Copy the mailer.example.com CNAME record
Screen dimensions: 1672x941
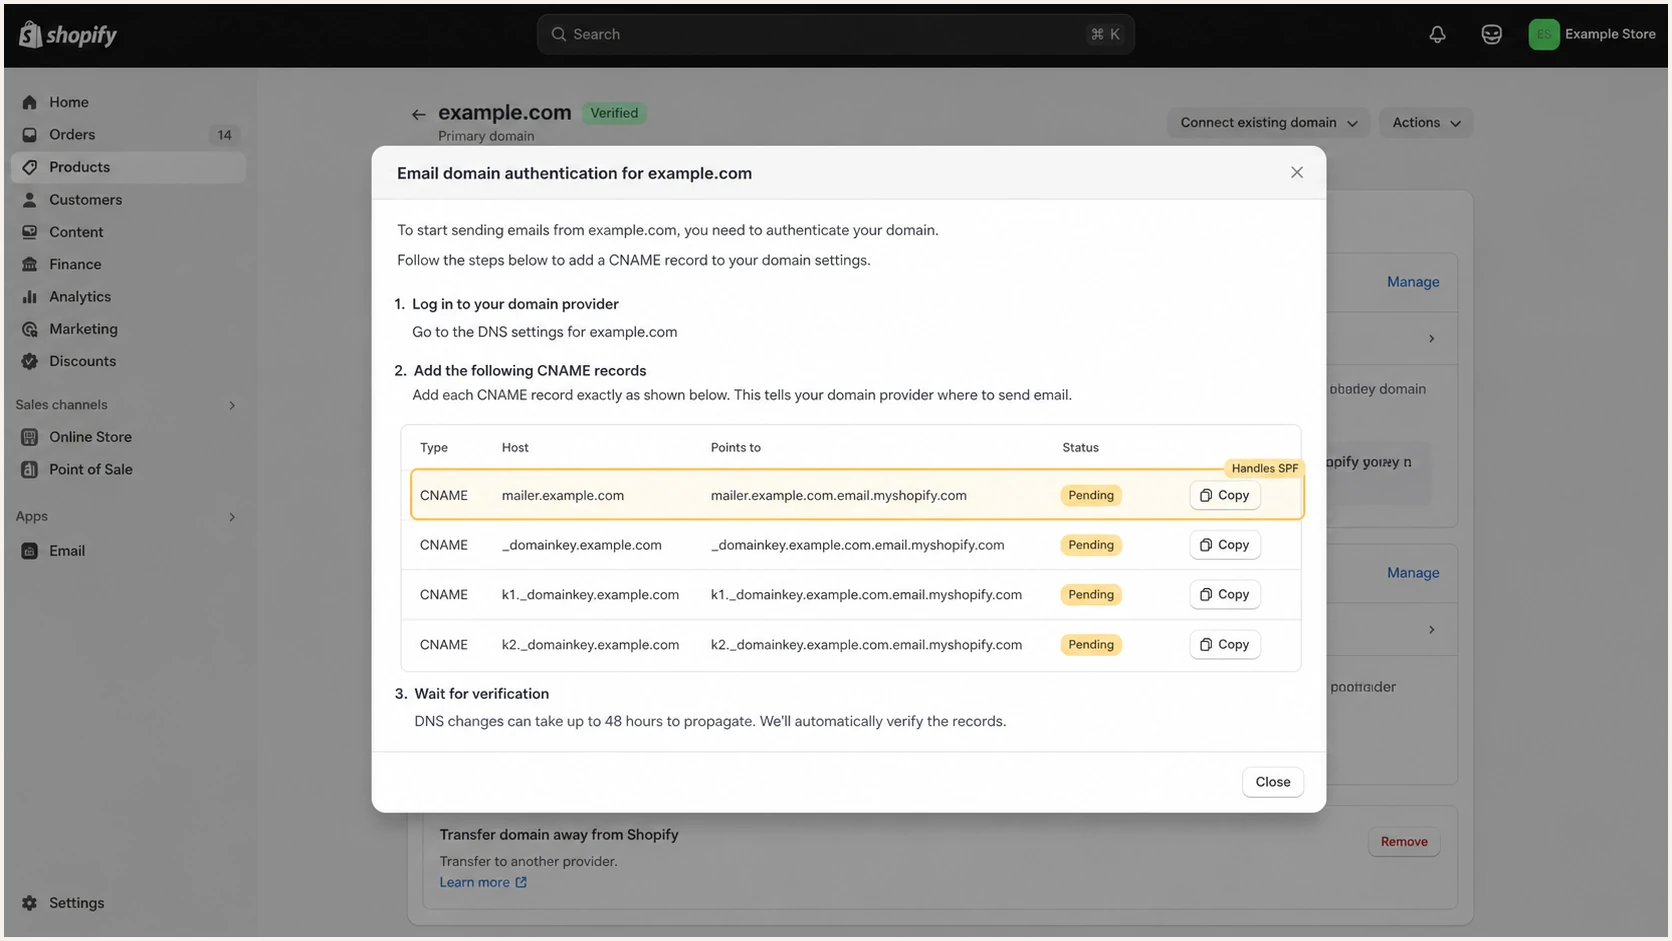[1224, 495]
